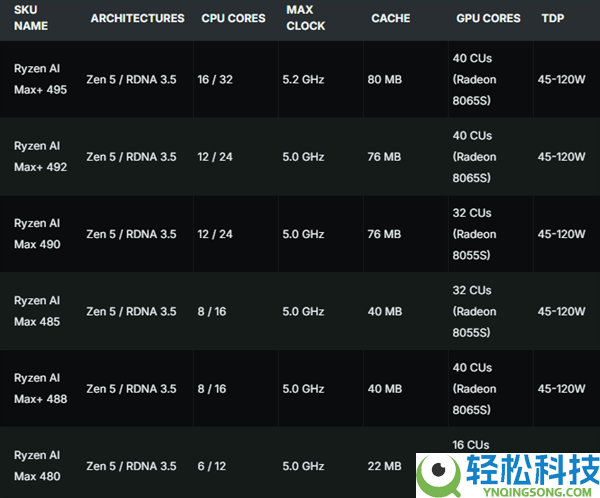Click the 80 MB cache cell
This screenshot has height=498, width=600.
pos(385,79)
